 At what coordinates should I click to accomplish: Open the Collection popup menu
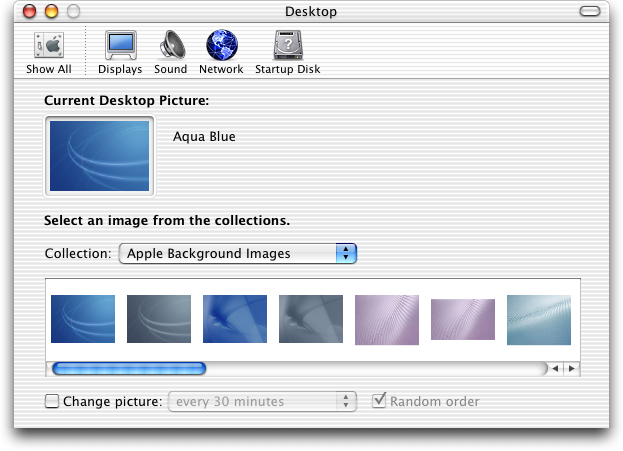(238, 254)
